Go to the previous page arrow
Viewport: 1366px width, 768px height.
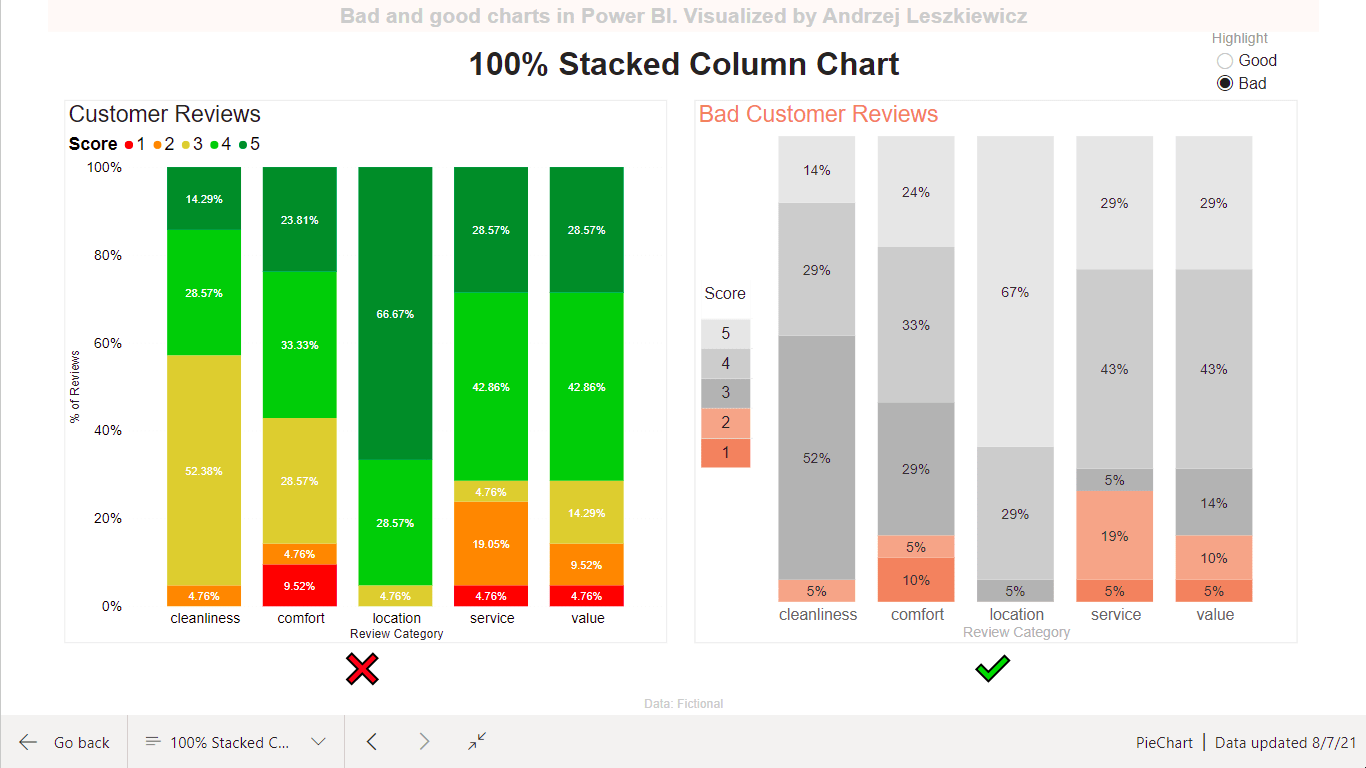(372, 742)
